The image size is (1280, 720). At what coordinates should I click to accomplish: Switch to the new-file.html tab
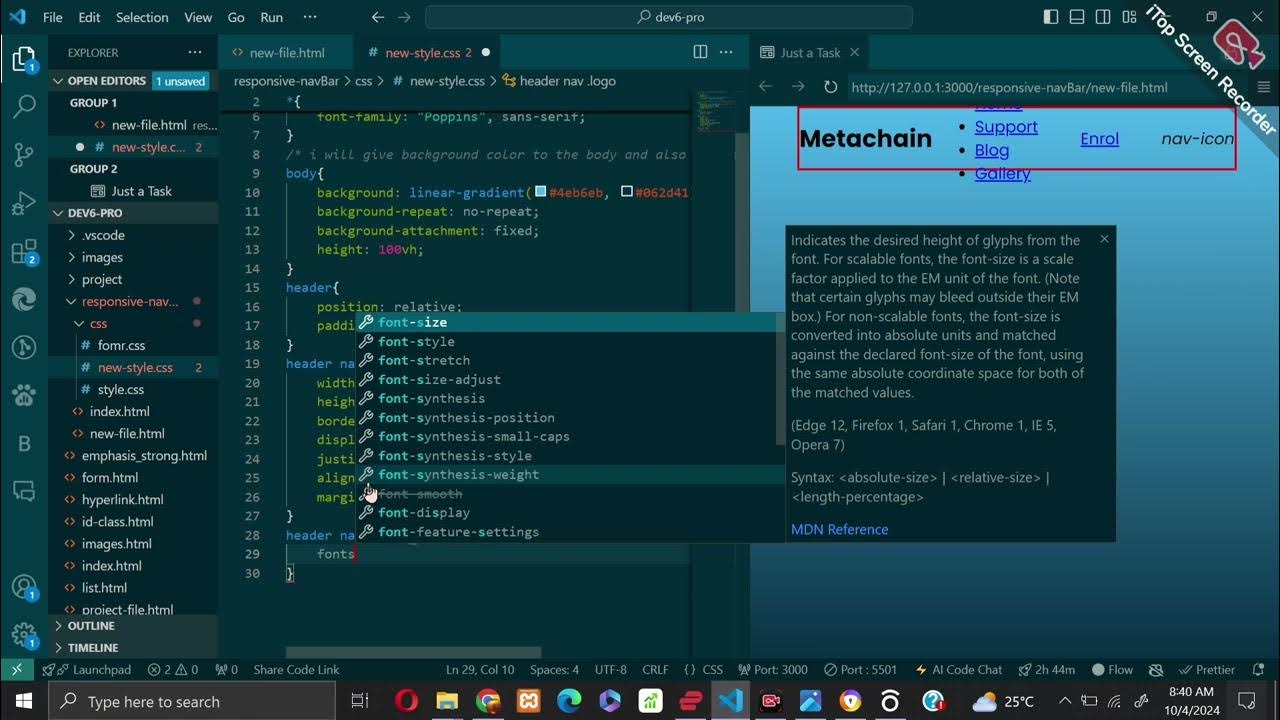[287, 52]
